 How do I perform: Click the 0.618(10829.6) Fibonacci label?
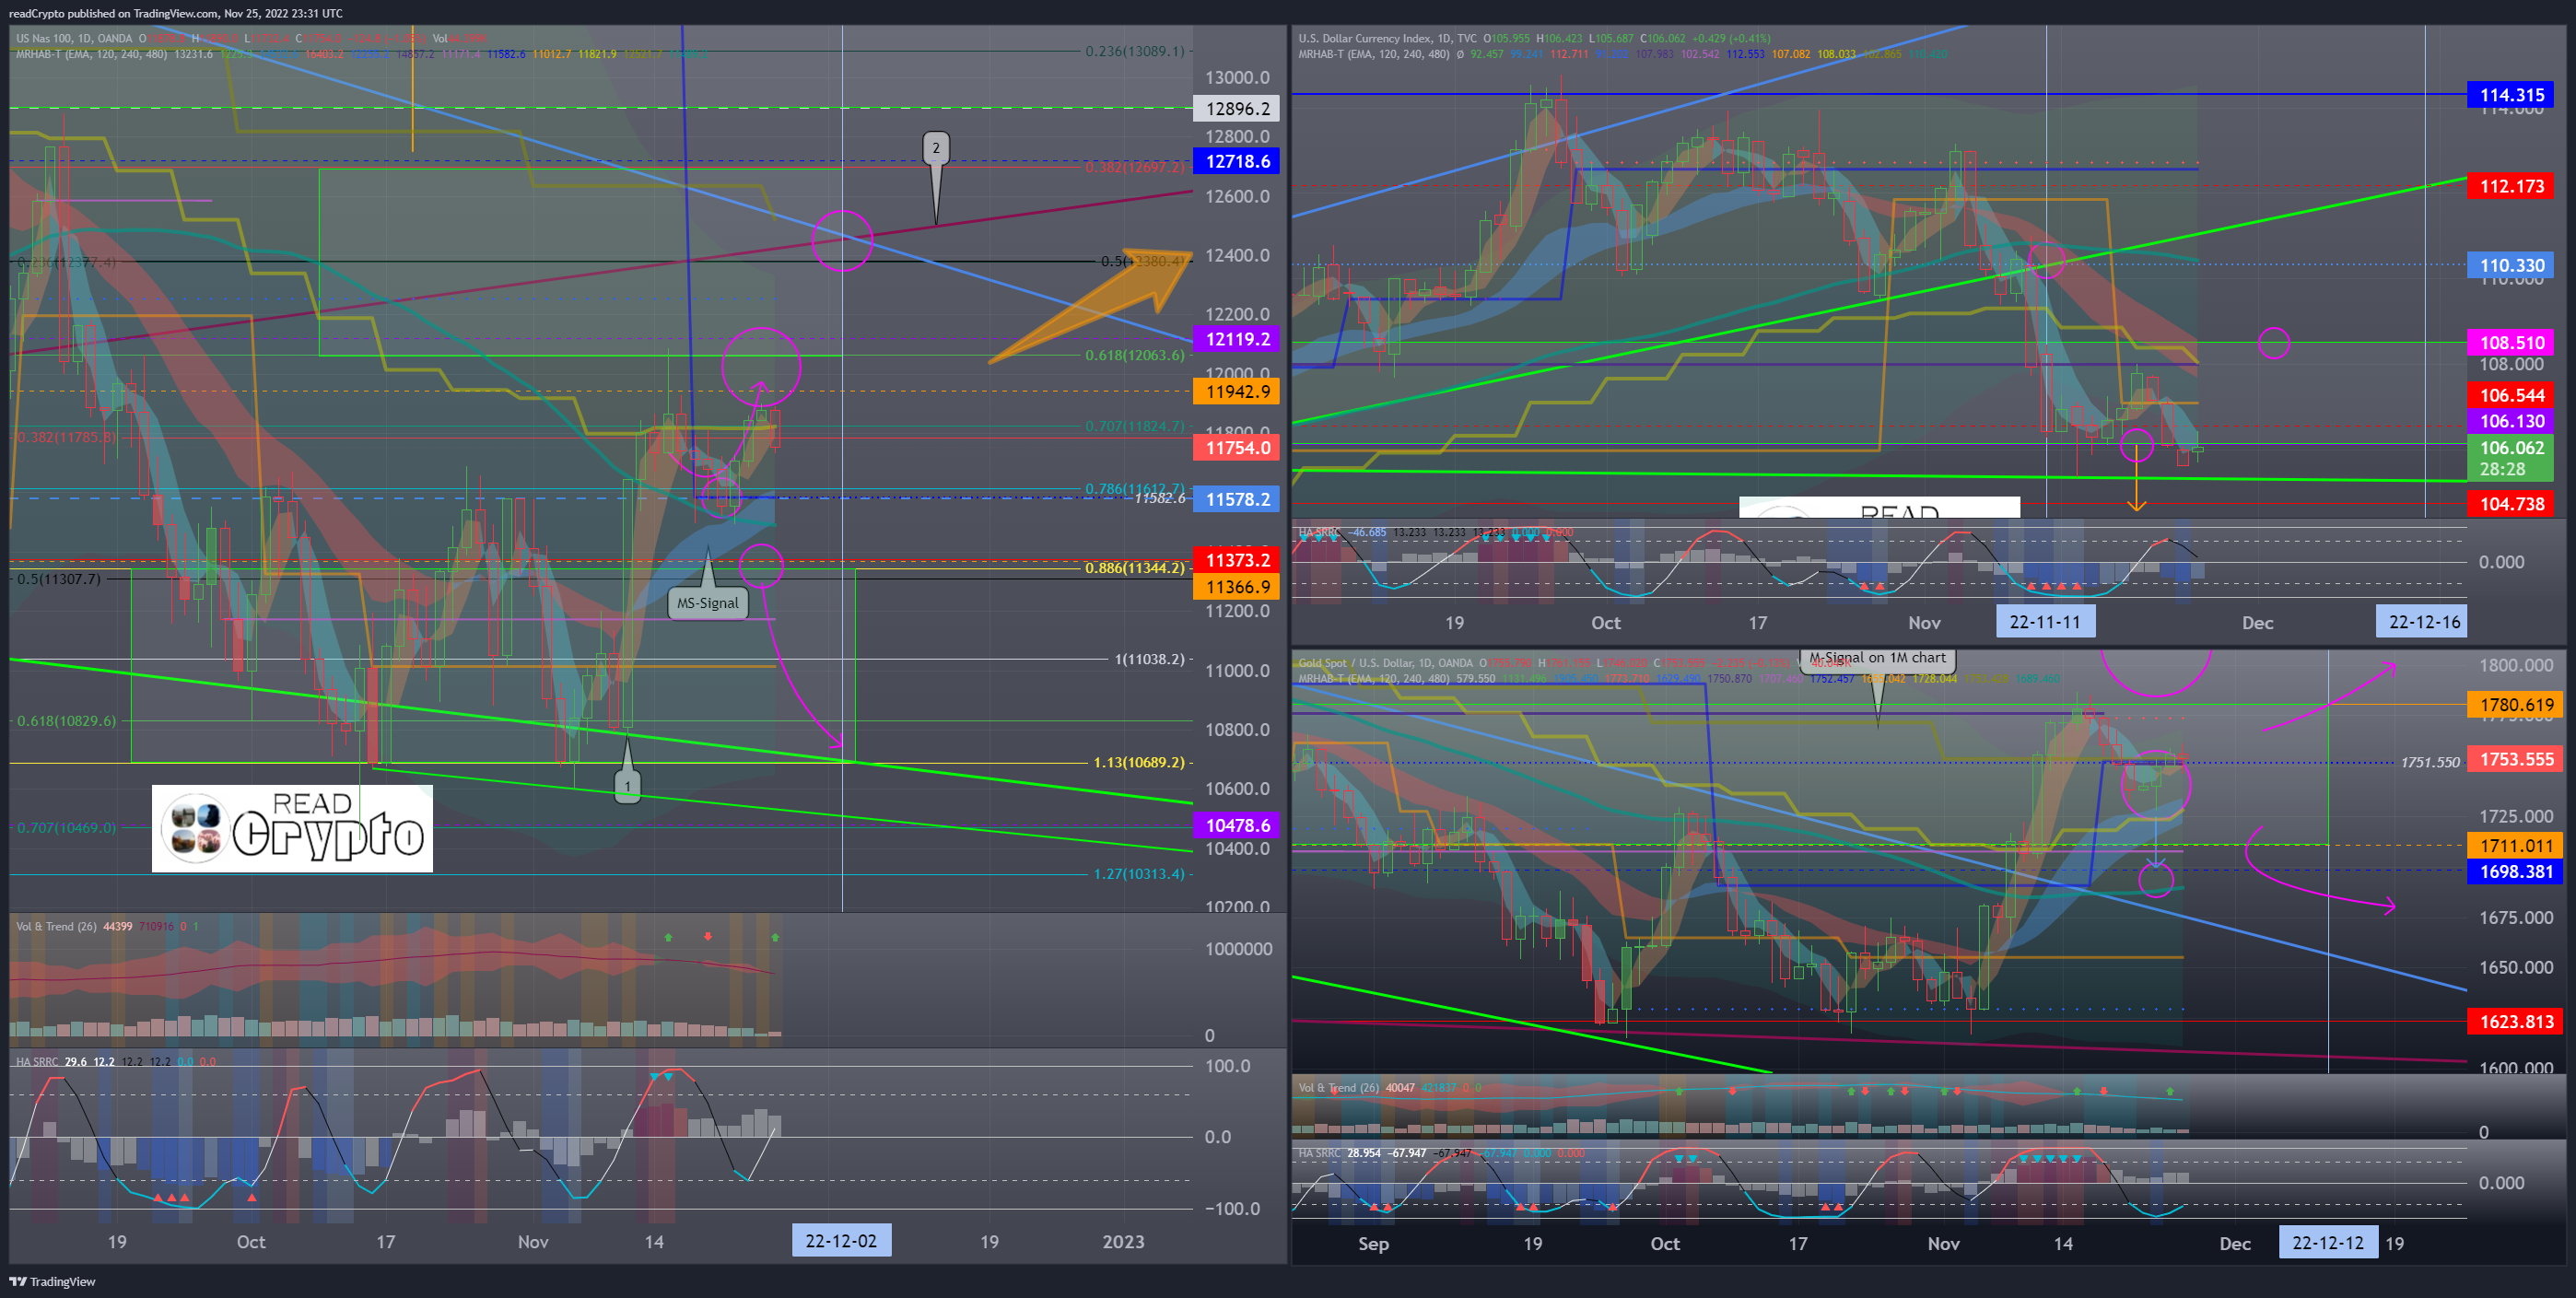[66, 721]
